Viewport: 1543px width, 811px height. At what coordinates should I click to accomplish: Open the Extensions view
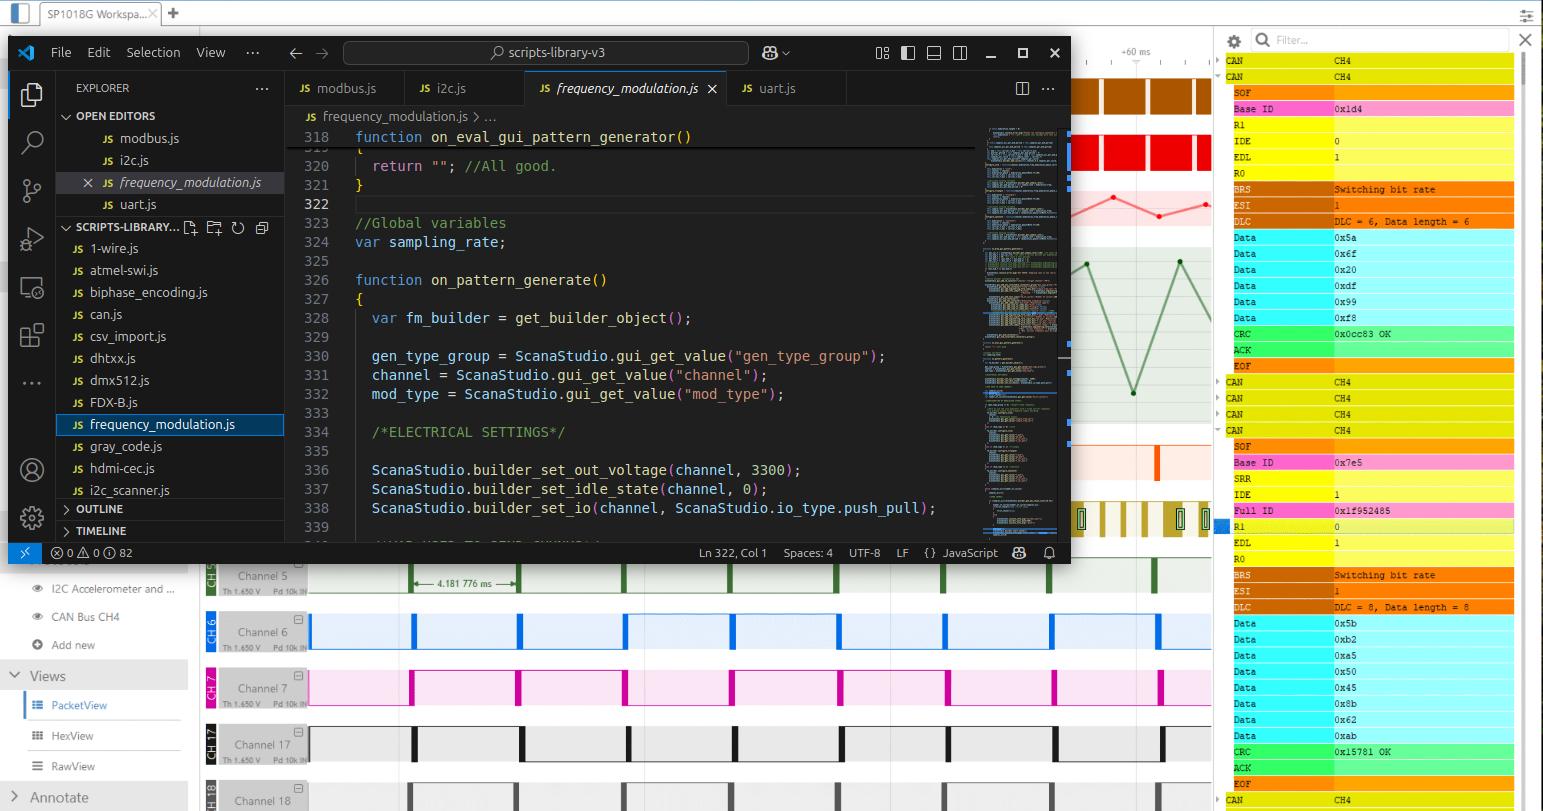[x=31, y=335]
